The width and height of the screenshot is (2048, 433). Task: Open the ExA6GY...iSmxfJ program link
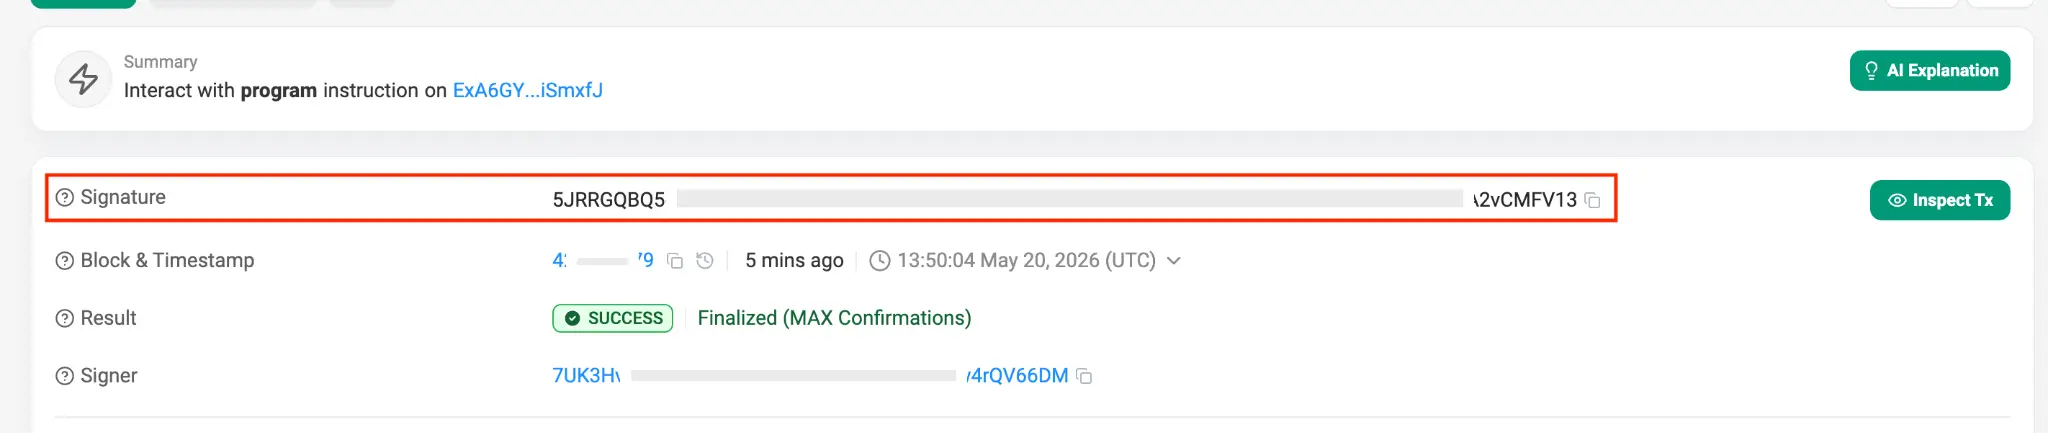[528, 90]
